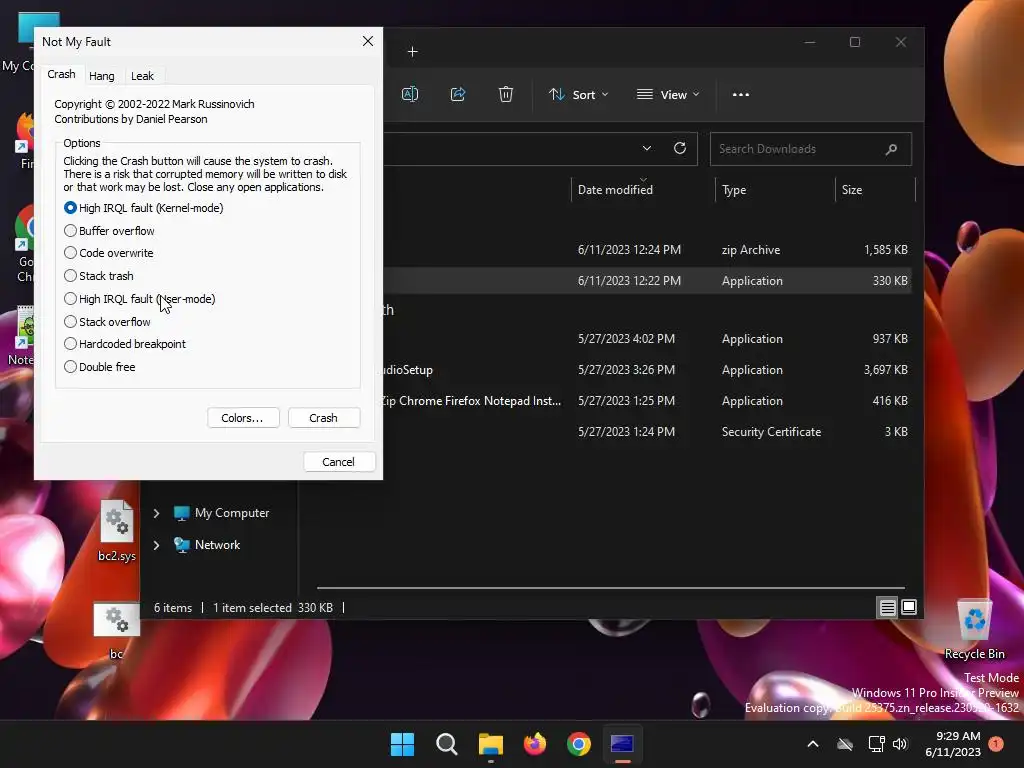Click the Rename icon in Explorer toolbar
Image resolution: width=1024 pixels, height=768 pixels.
(409, 94)
